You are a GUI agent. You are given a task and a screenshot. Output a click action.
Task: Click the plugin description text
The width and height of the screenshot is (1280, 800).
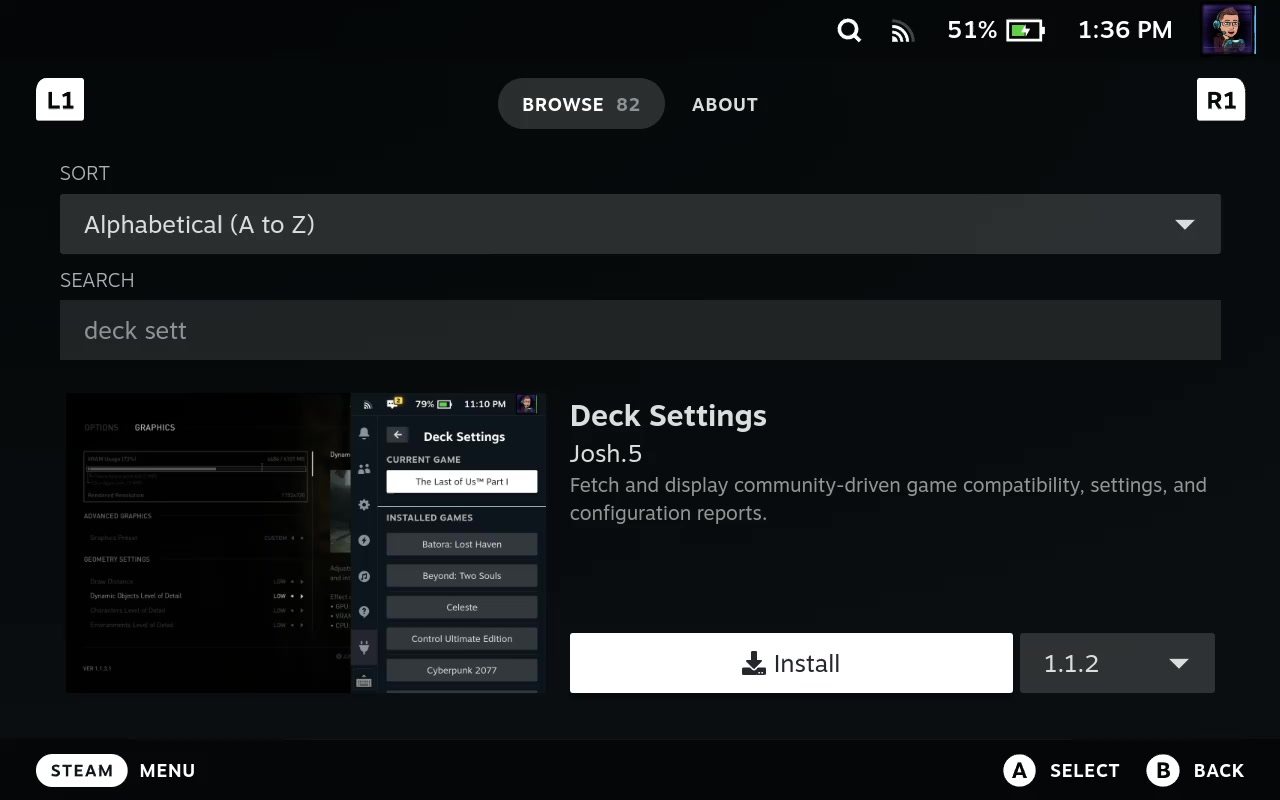pos(888,499)
